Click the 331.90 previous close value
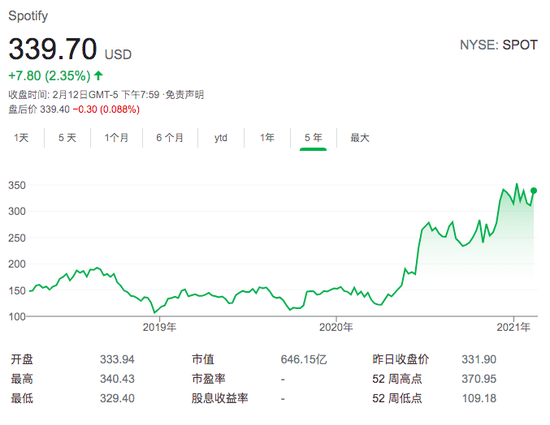The image size is (550, 425). 479,359
